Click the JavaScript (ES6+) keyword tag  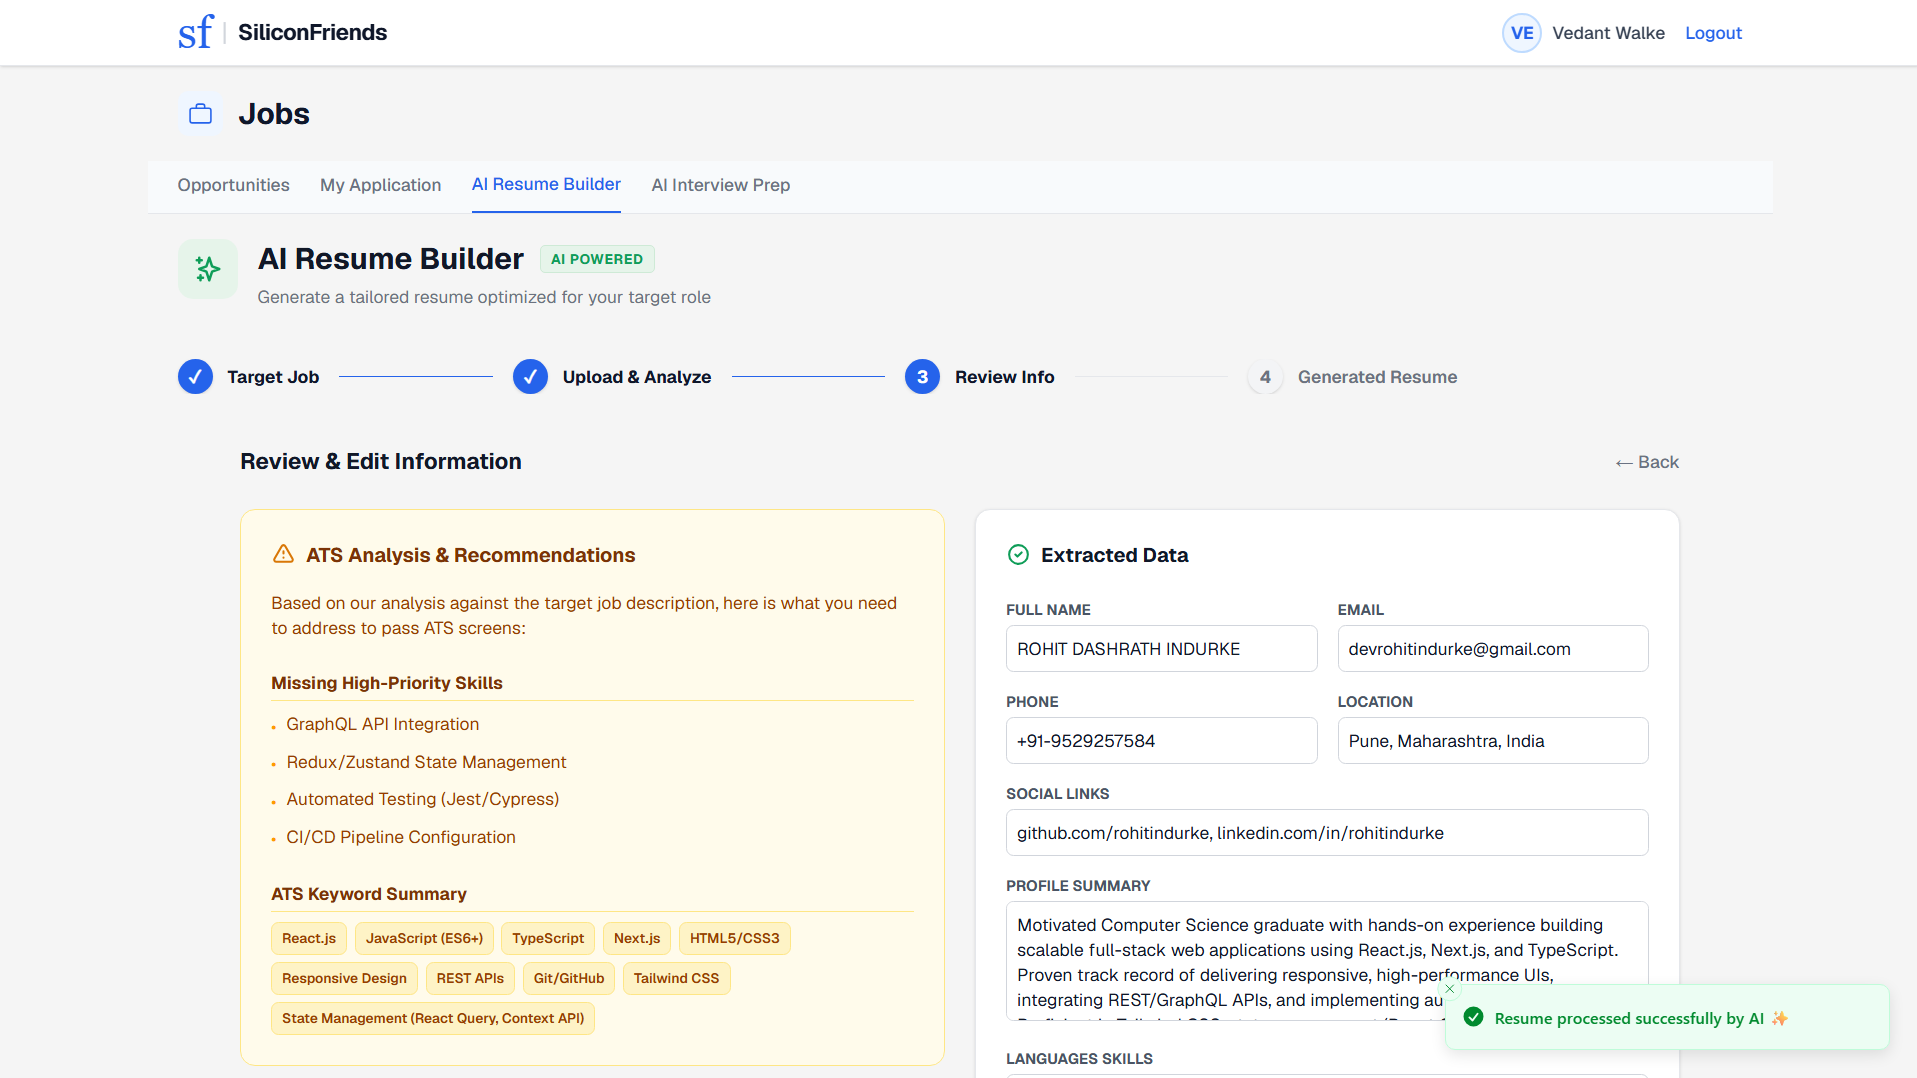tap(424, 938)
